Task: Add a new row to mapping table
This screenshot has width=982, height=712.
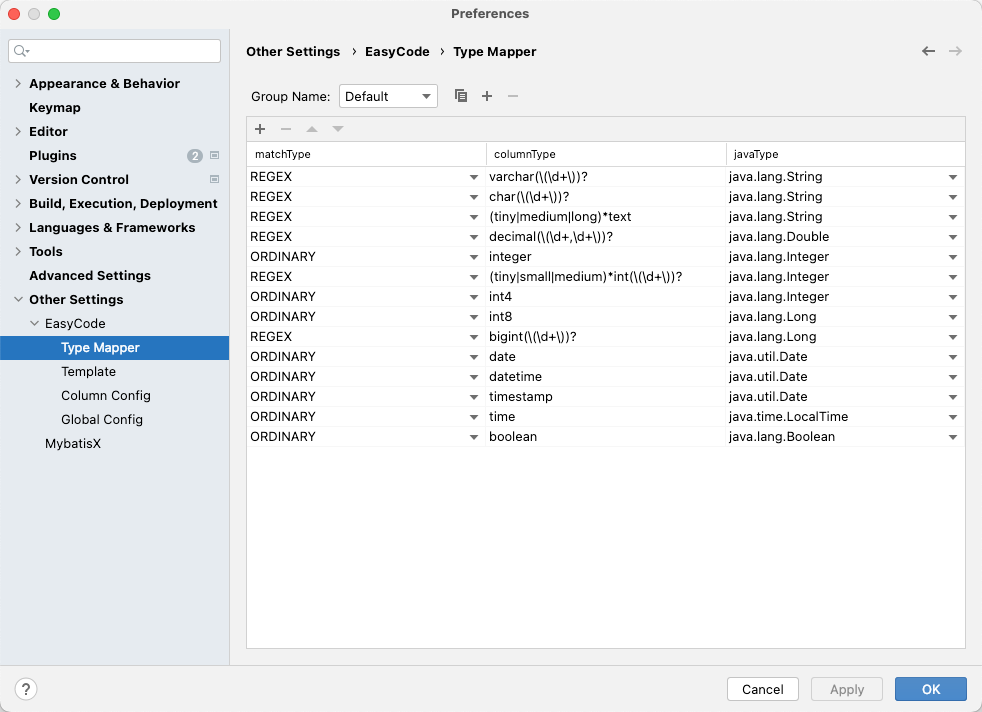Action: (260, 129)
